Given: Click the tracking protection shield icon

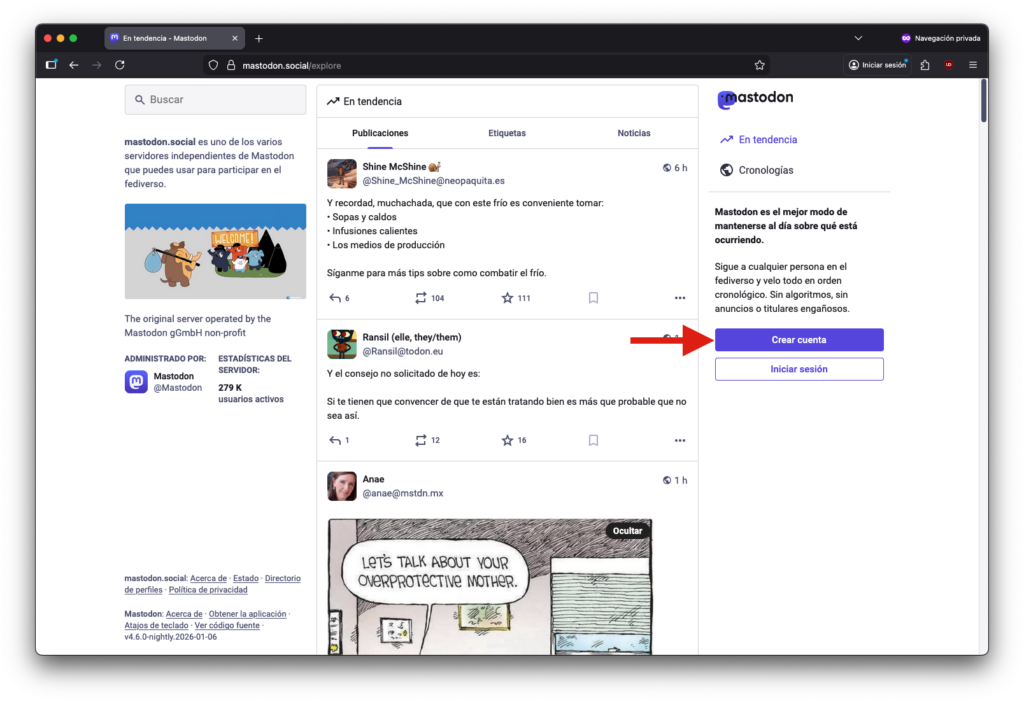Looking at the screenshot, I should 212,64.
